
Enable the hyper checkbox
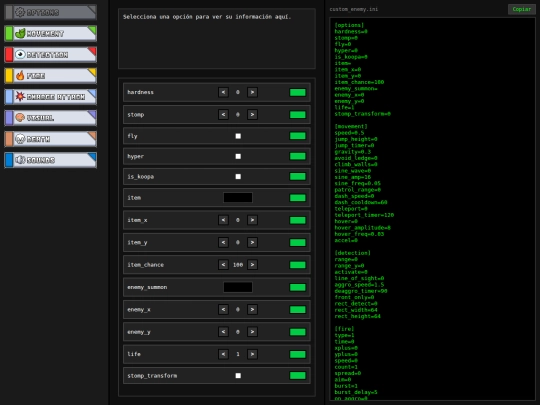[x=238, y=156]
